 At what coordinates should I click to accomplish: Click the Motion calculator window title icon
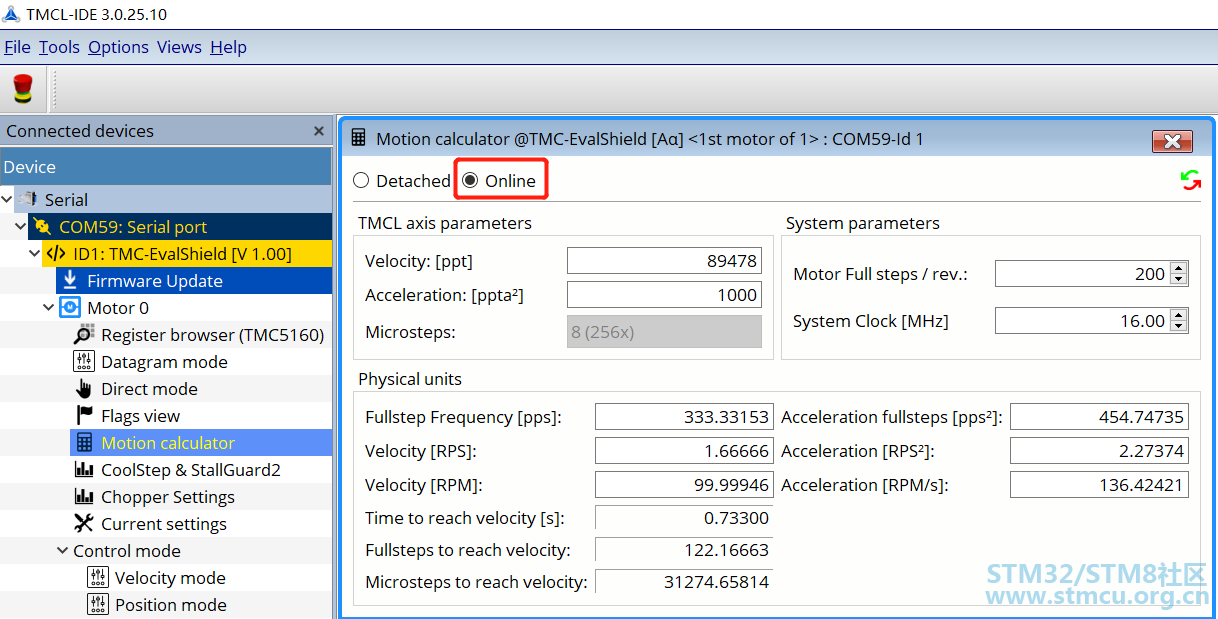pyautogui.click(x=358, y=139)
